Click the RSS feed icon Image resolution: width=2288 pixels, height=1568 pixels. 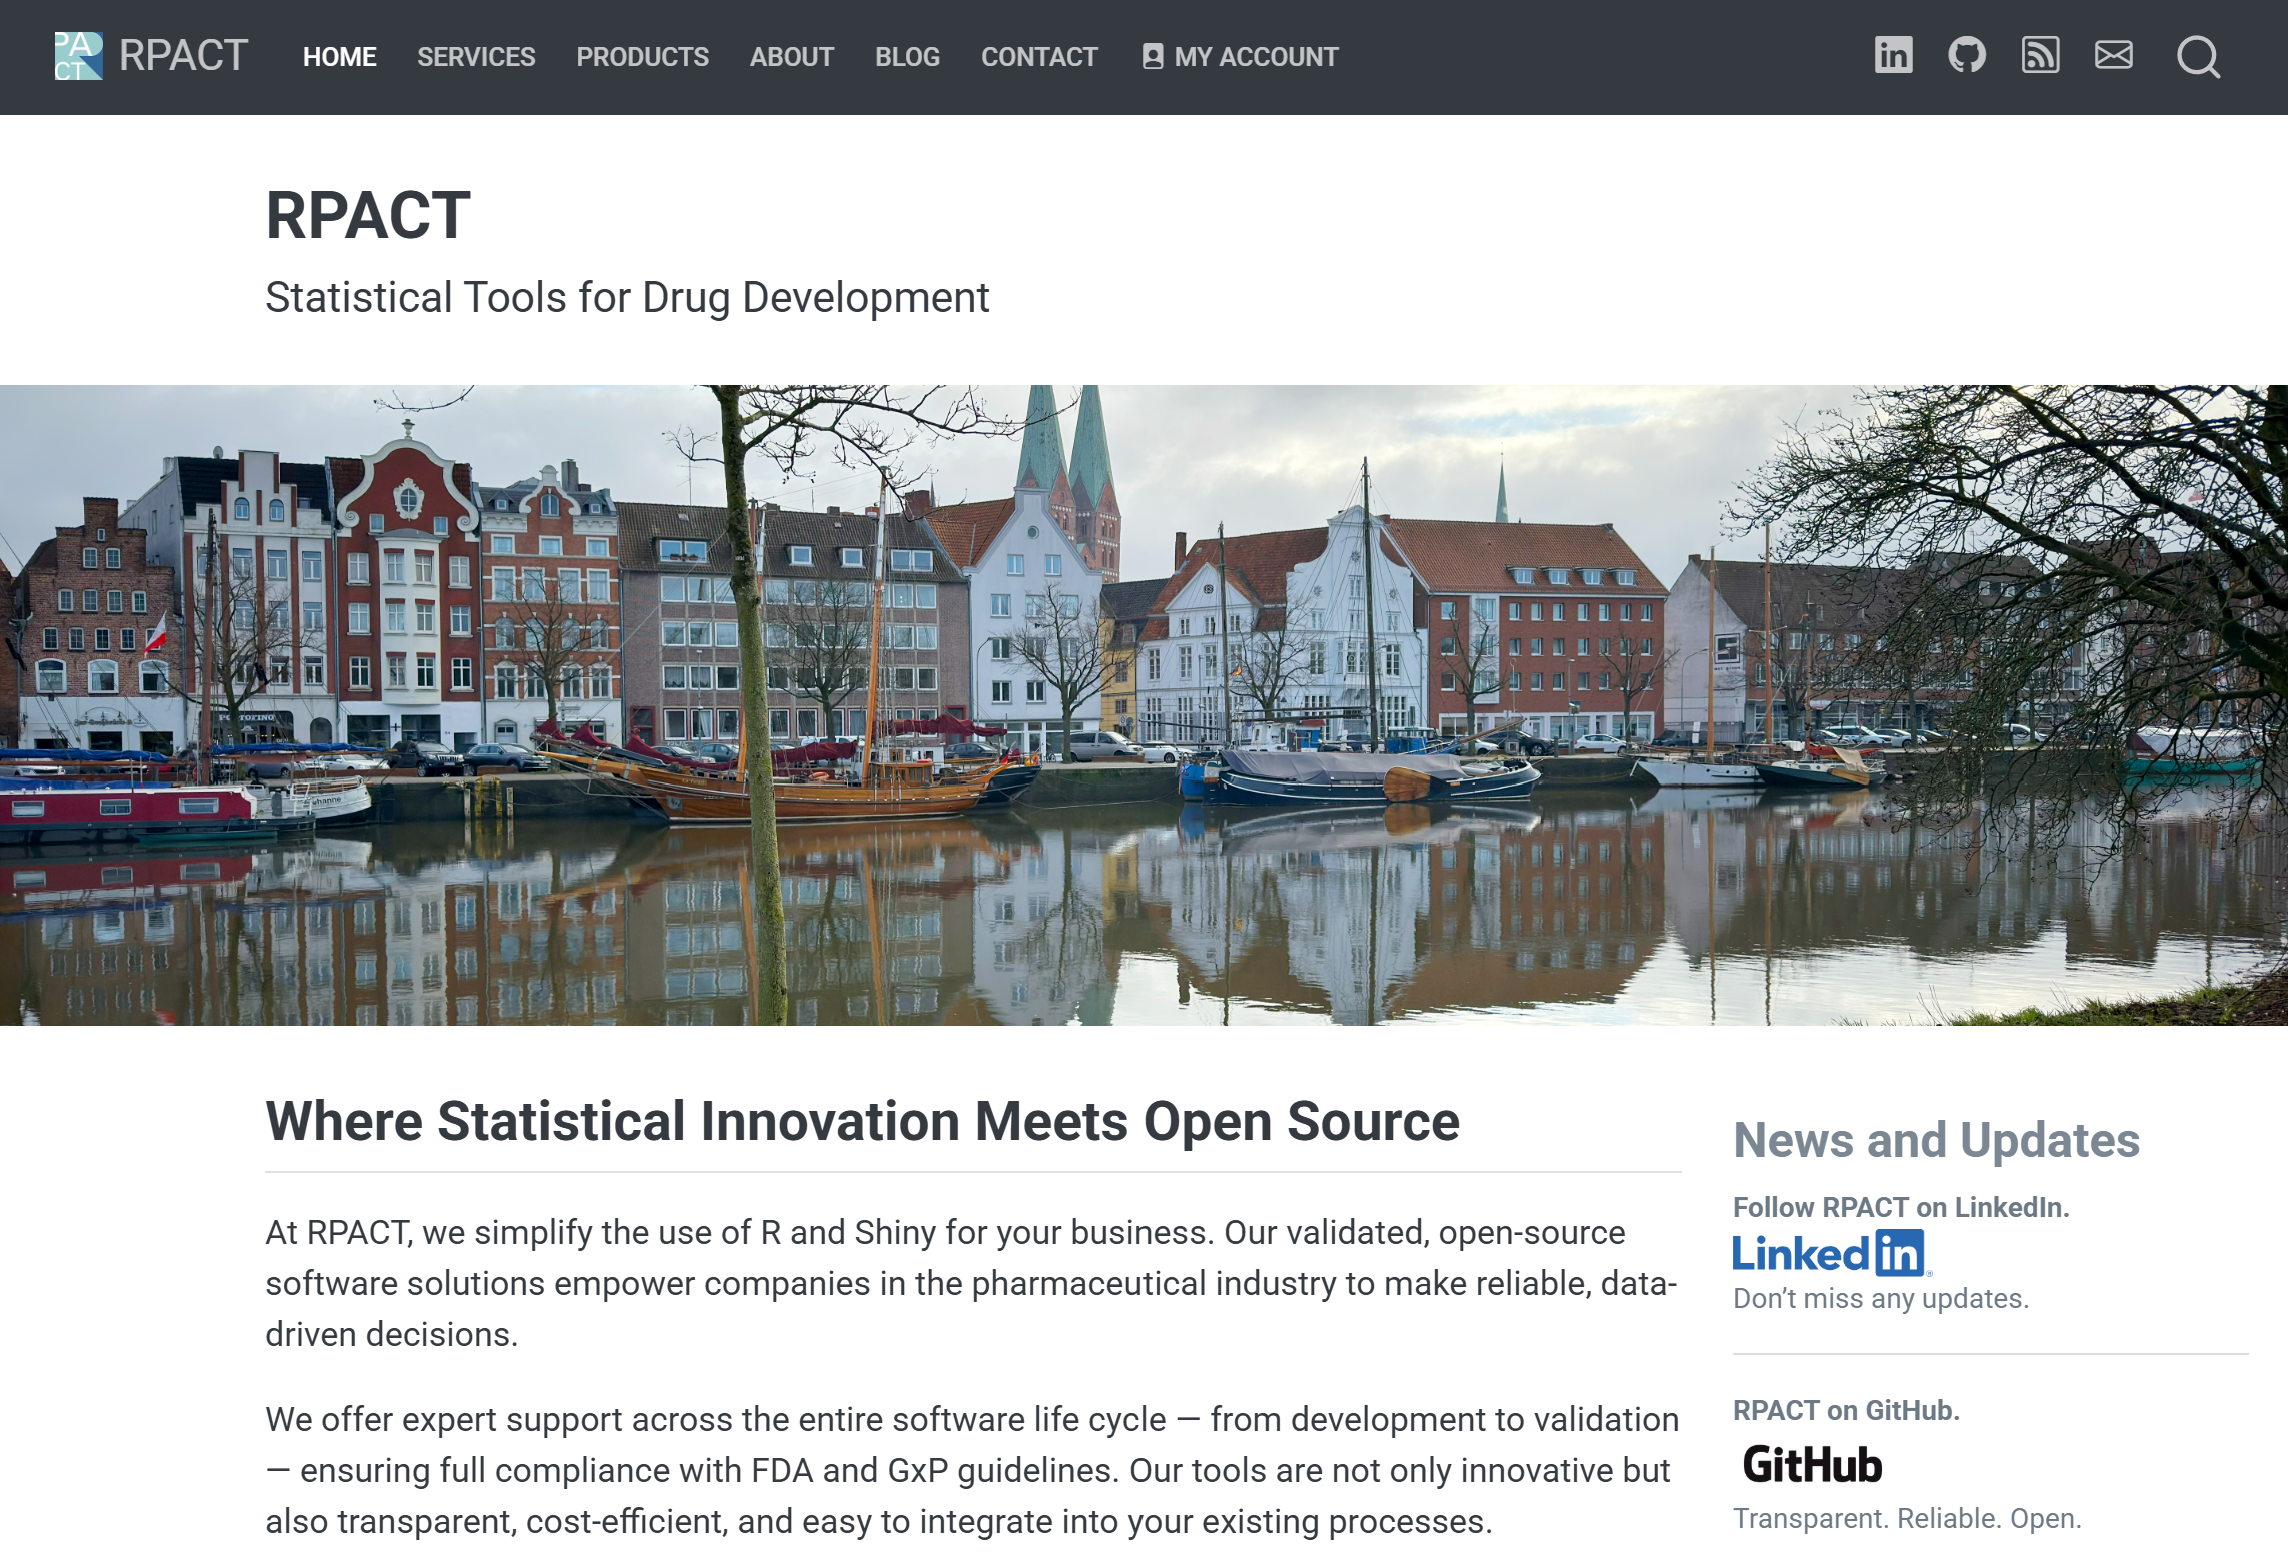[x=2040, y=55]
